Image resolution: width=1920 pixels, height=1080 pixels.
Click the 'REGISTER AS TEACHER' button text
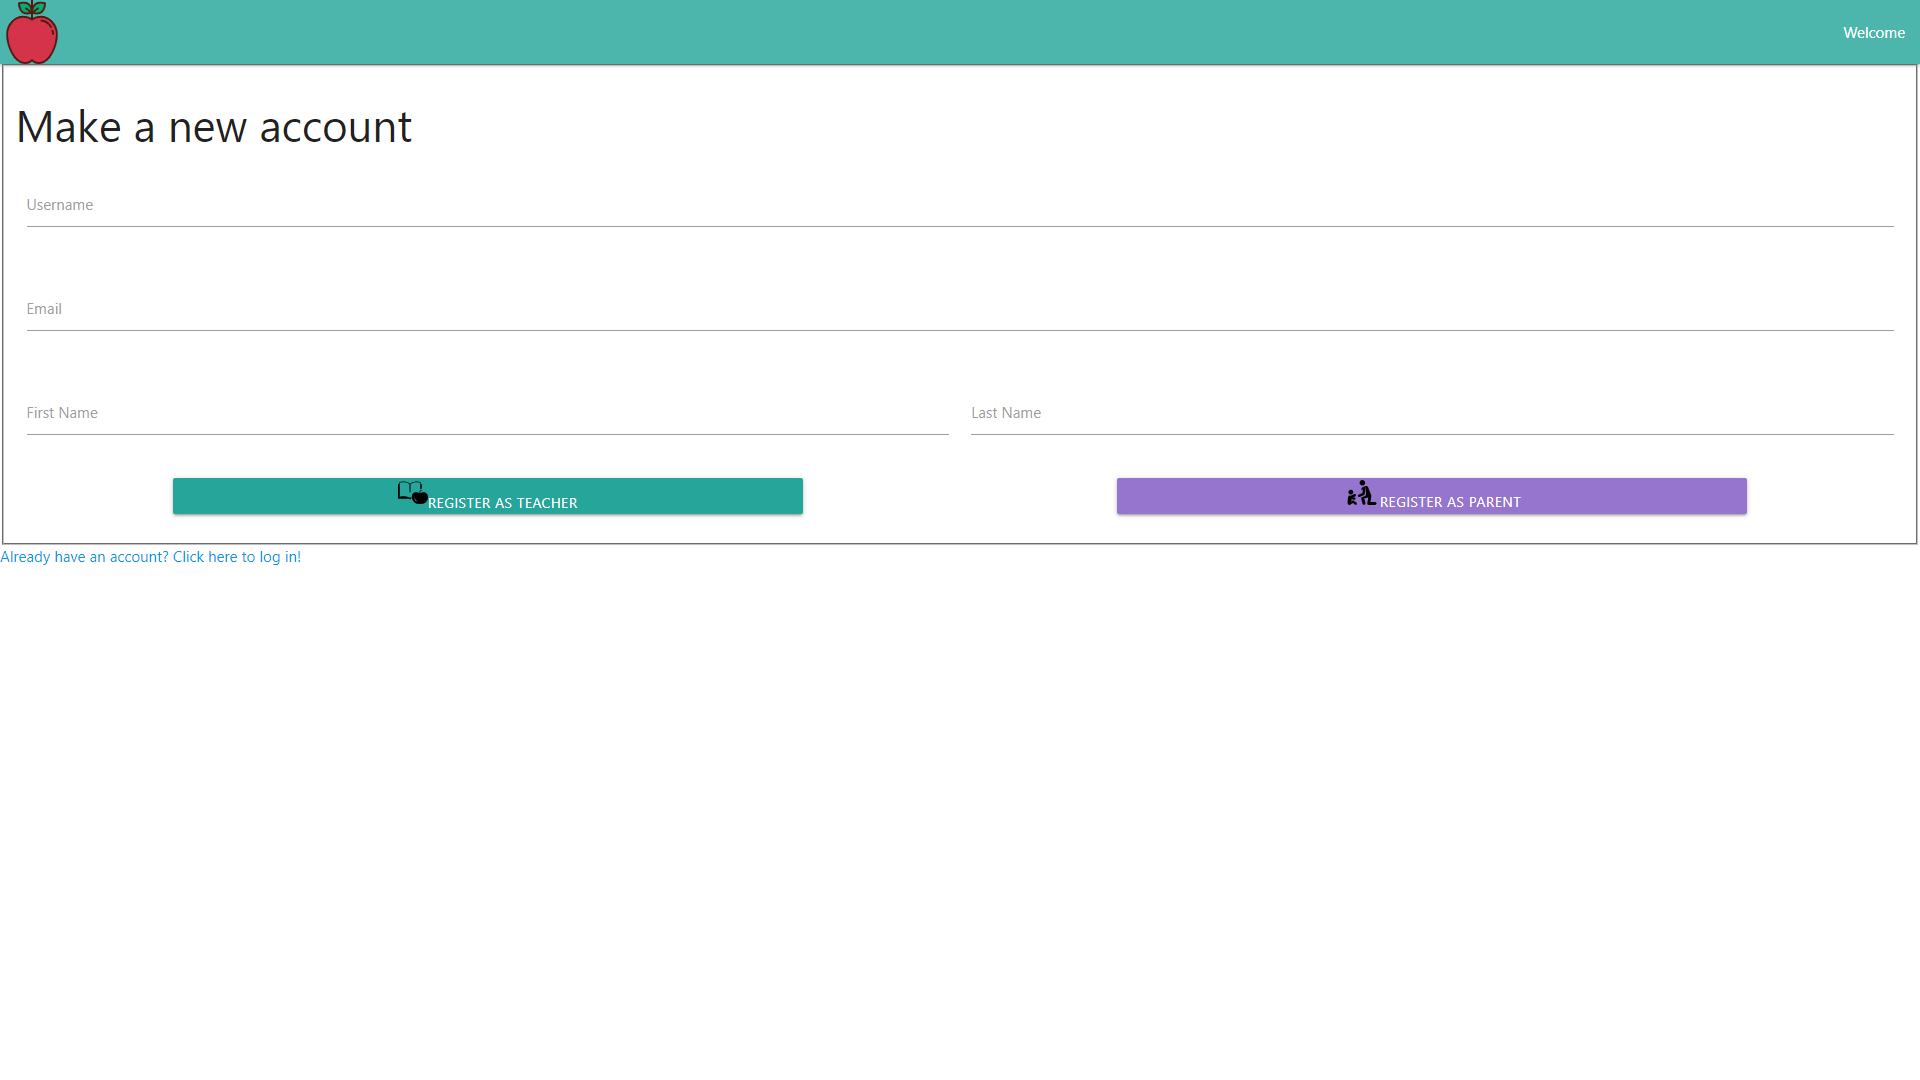(x=503, y=503)
